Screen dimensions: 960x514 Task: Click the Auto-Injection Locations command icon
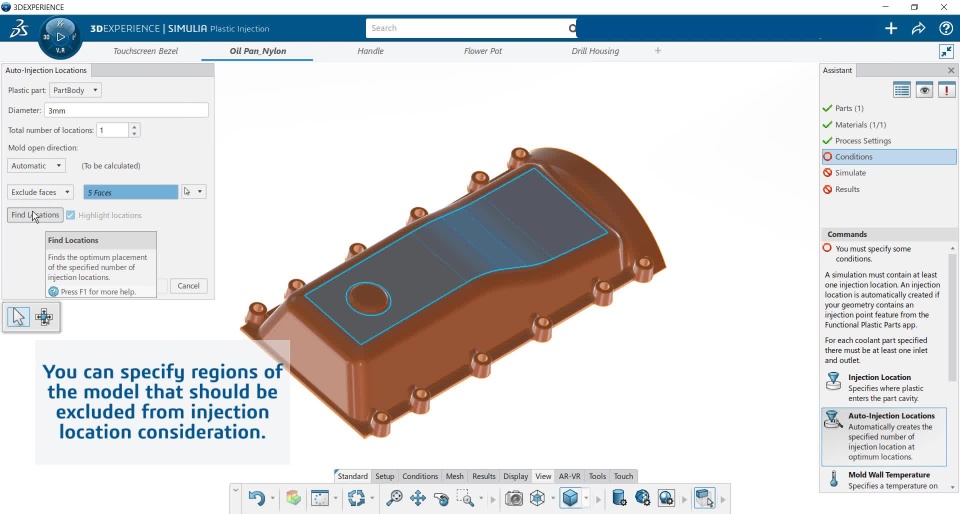pos(833,420)
